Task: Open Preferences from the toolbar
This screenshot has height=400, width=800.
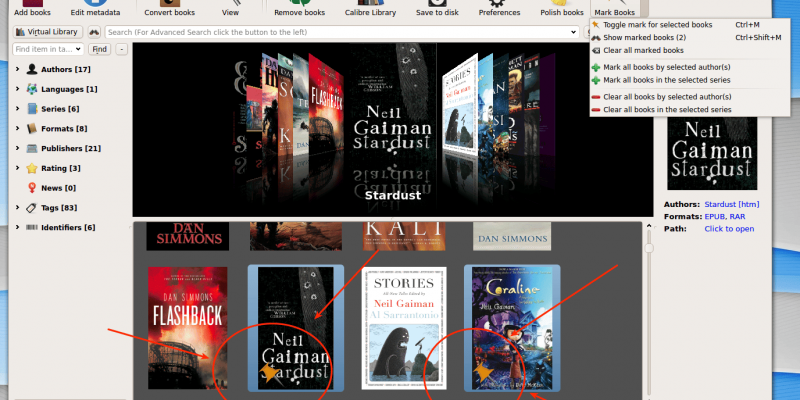Action: 499,8
